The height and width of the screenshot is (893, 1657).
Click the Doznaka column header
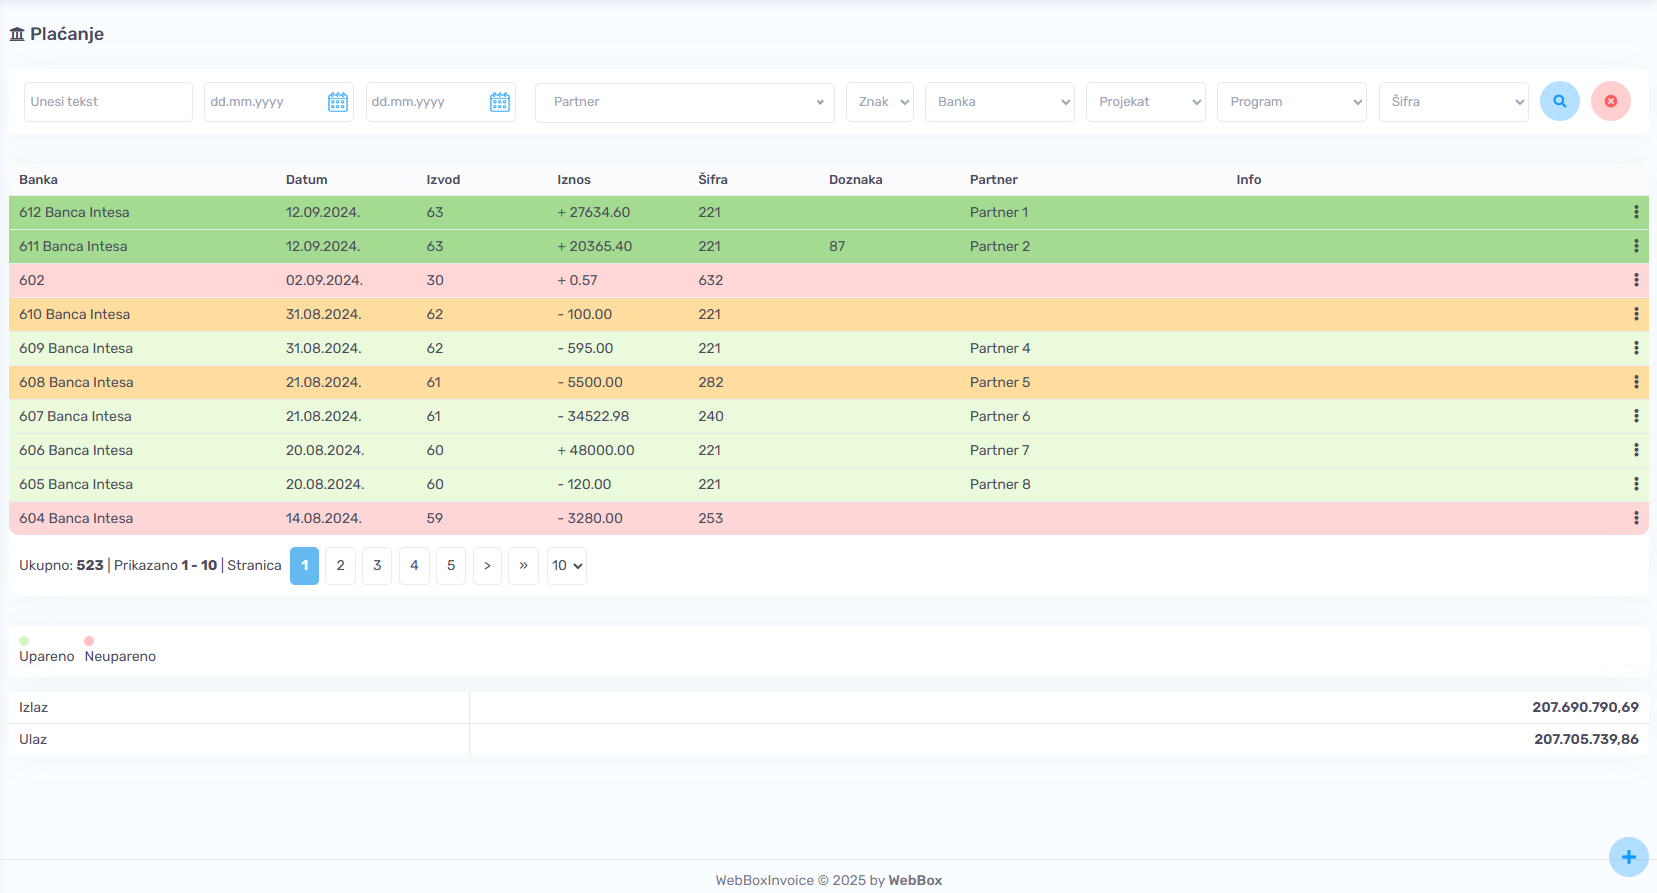856,180
